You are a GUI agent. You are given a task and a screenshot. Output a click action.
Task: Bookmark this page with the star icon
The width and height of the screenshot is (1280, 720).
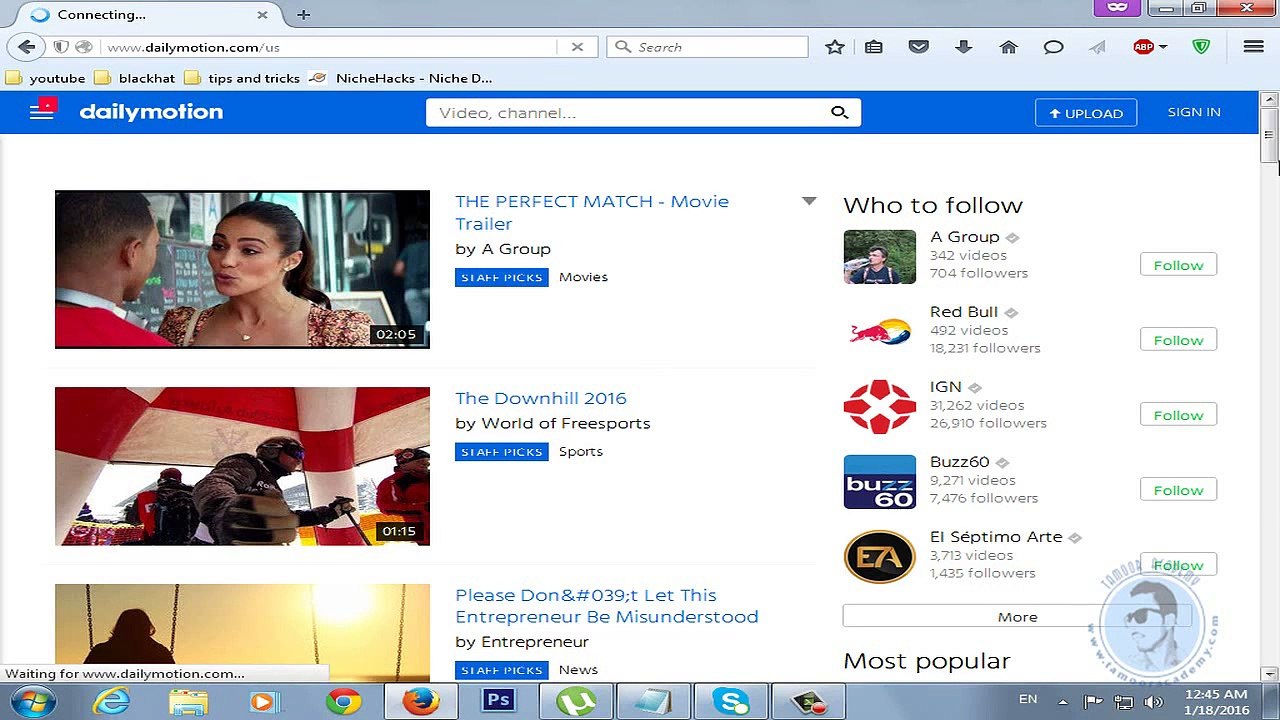(x=835, y=47)
